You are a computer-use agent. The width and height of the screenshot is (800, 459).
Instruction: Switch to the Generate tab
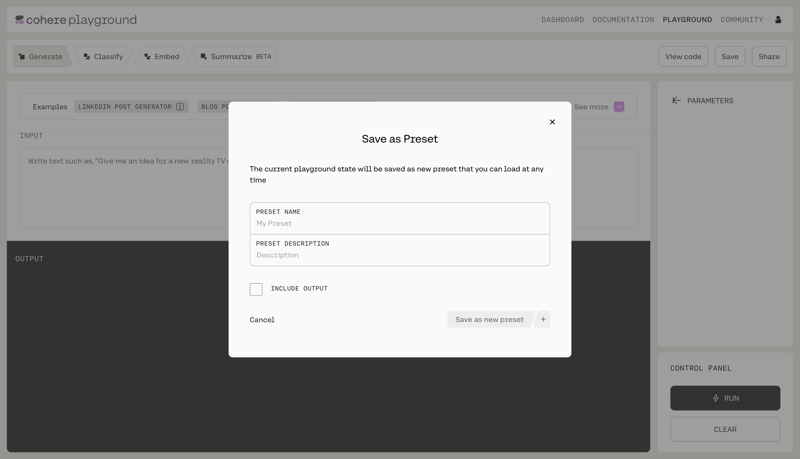coord(41,57)
